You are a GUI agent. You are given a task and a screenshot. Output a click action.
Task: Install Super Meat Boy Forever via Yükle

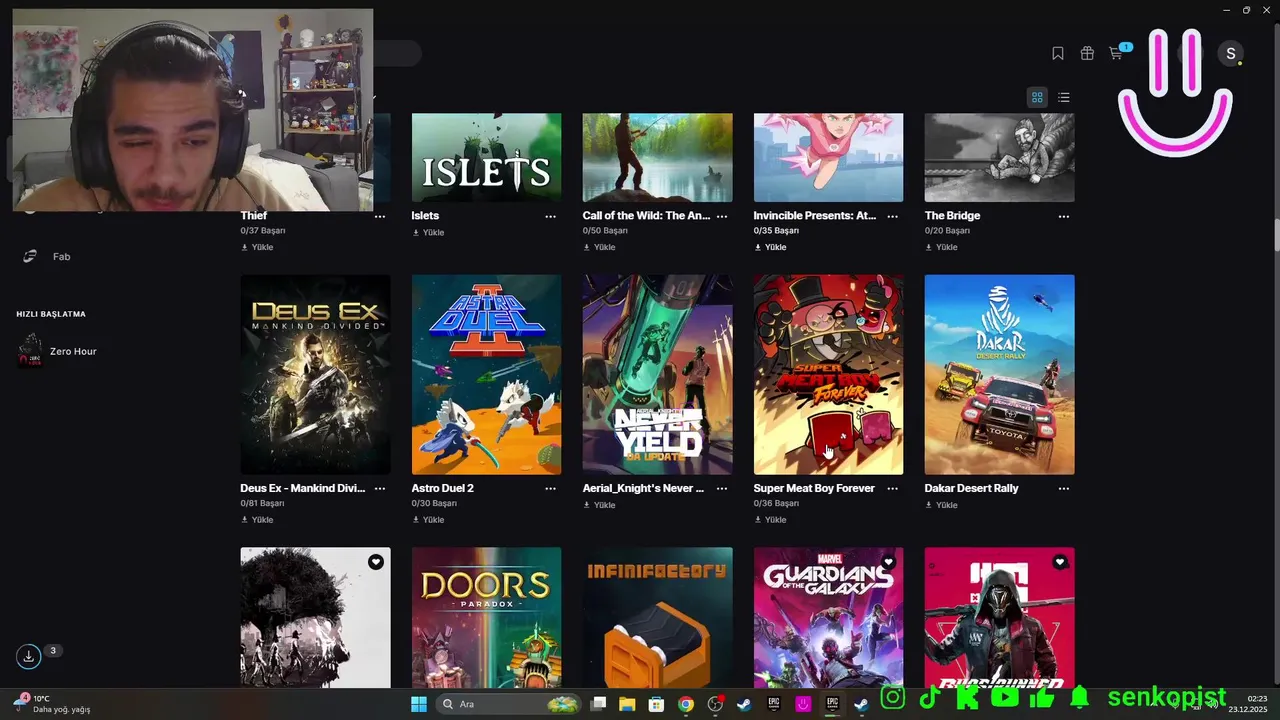click(771, 520)
